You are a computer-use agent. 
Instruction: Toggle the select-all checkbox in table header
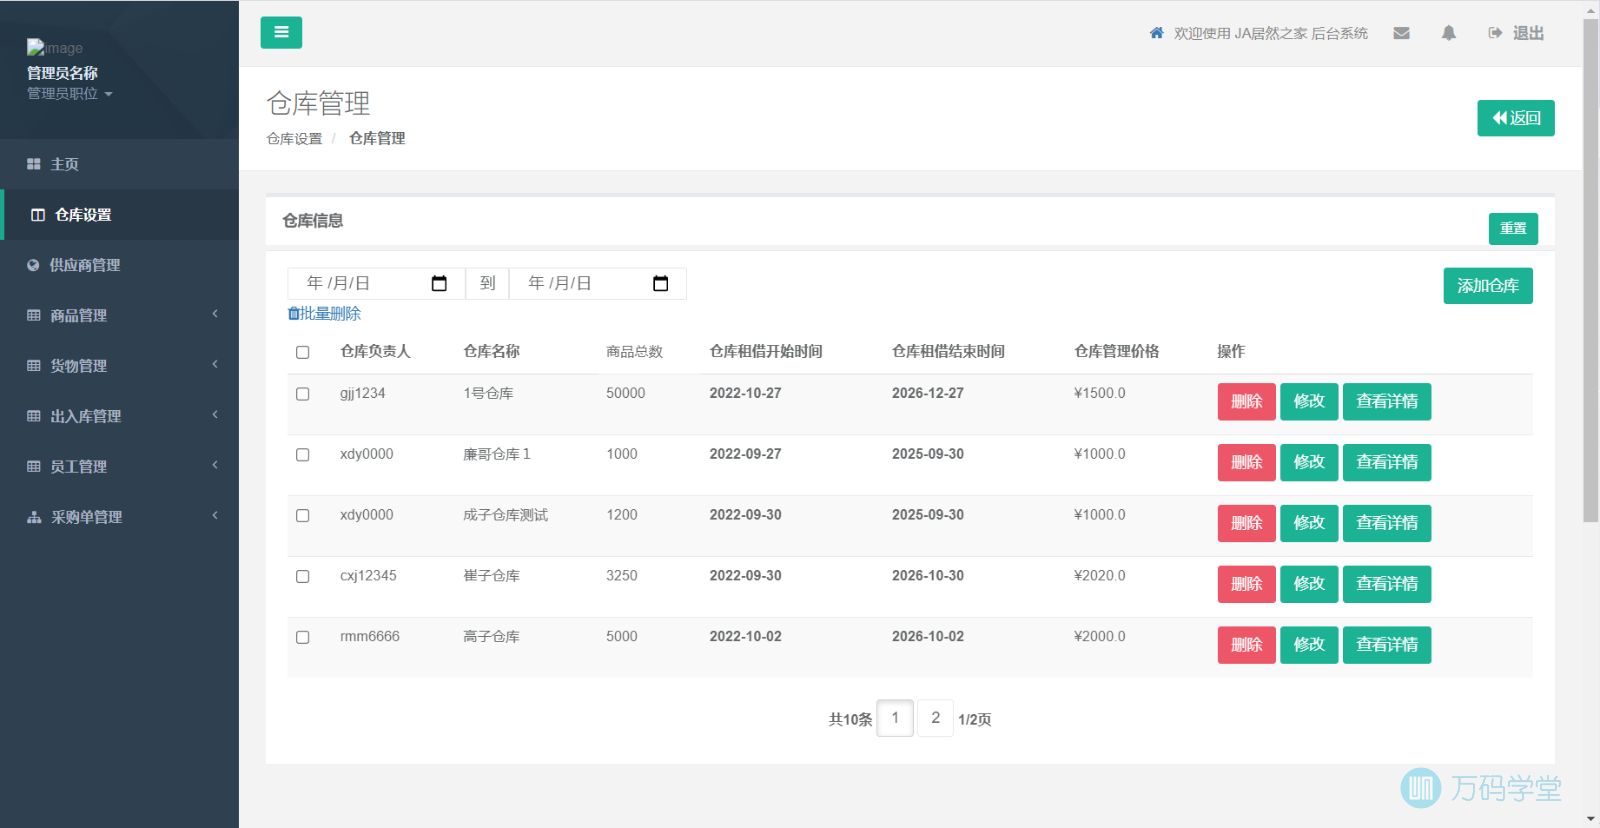tap(303, 352)
